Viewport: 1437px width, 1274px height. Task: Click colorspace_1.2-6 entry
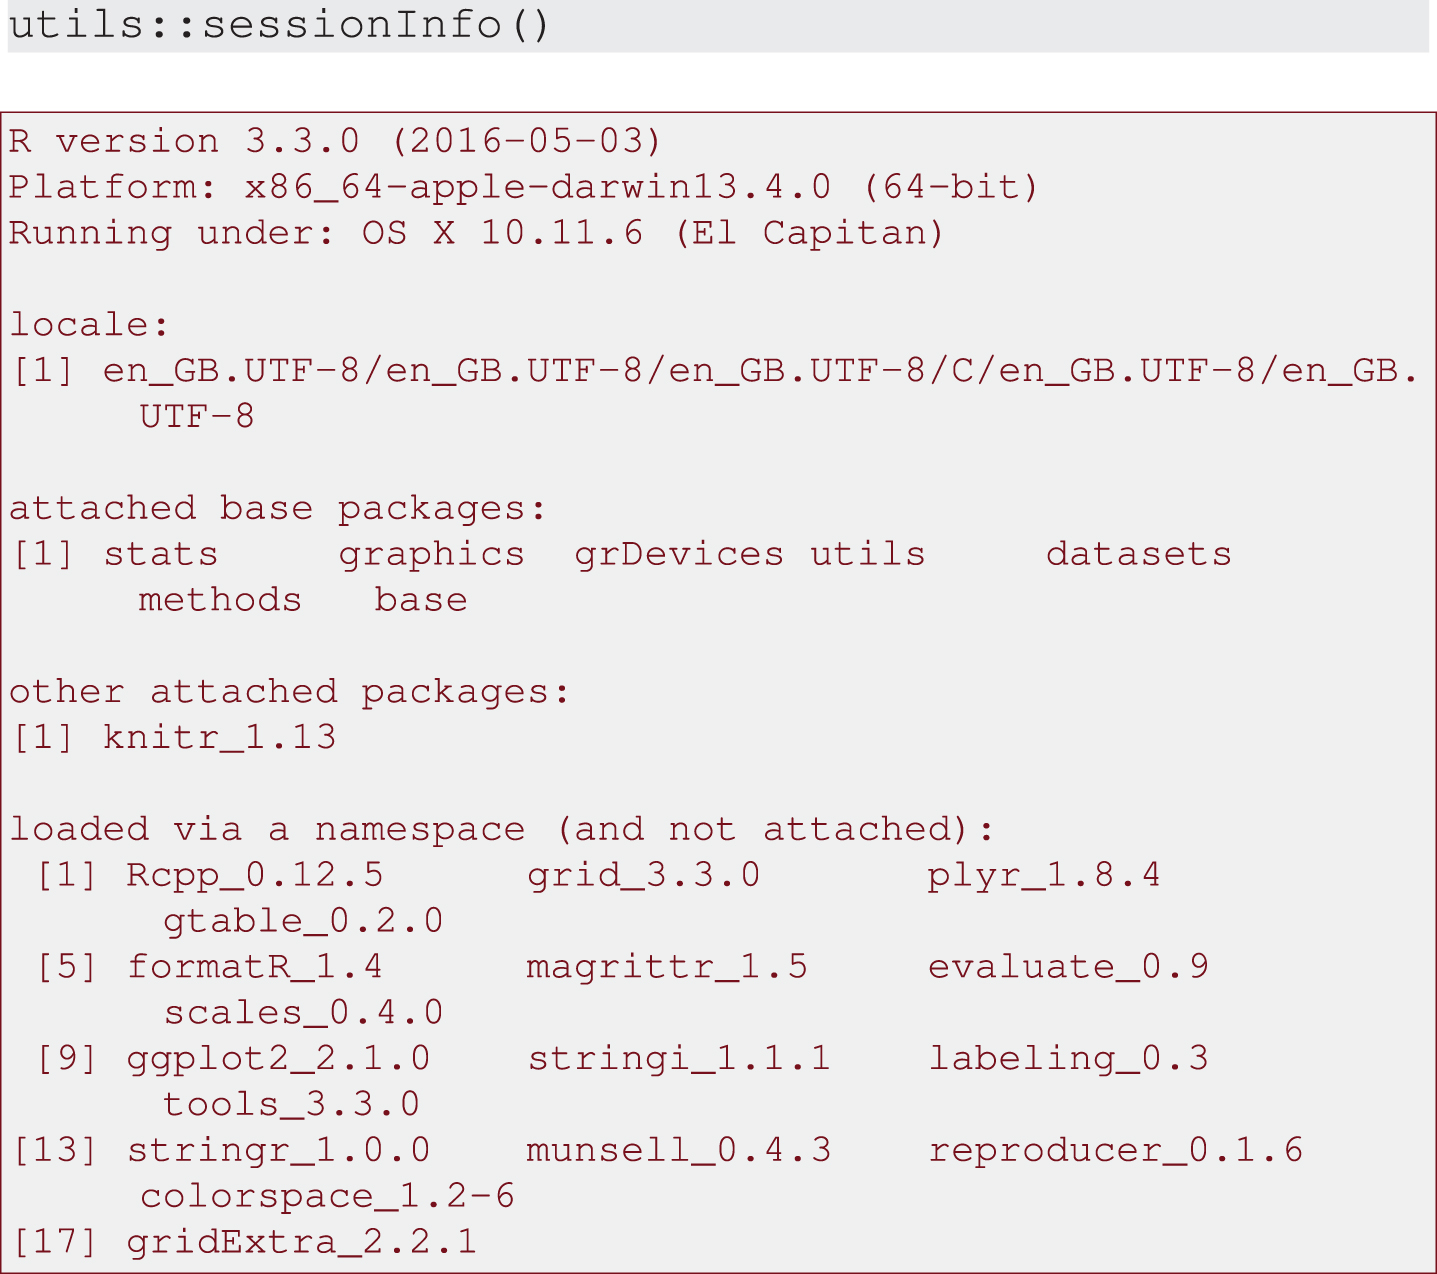(327, 1197)
